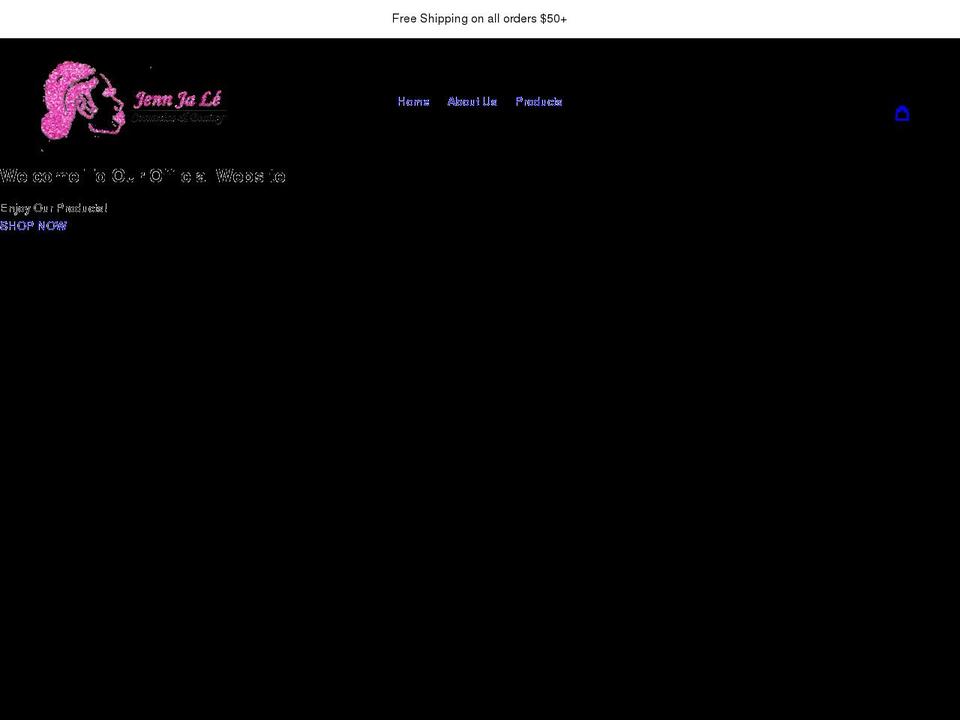The image size is (960, 720).
Task: Open the cart from the top-right corner
Action: click(x=903, y=113)
